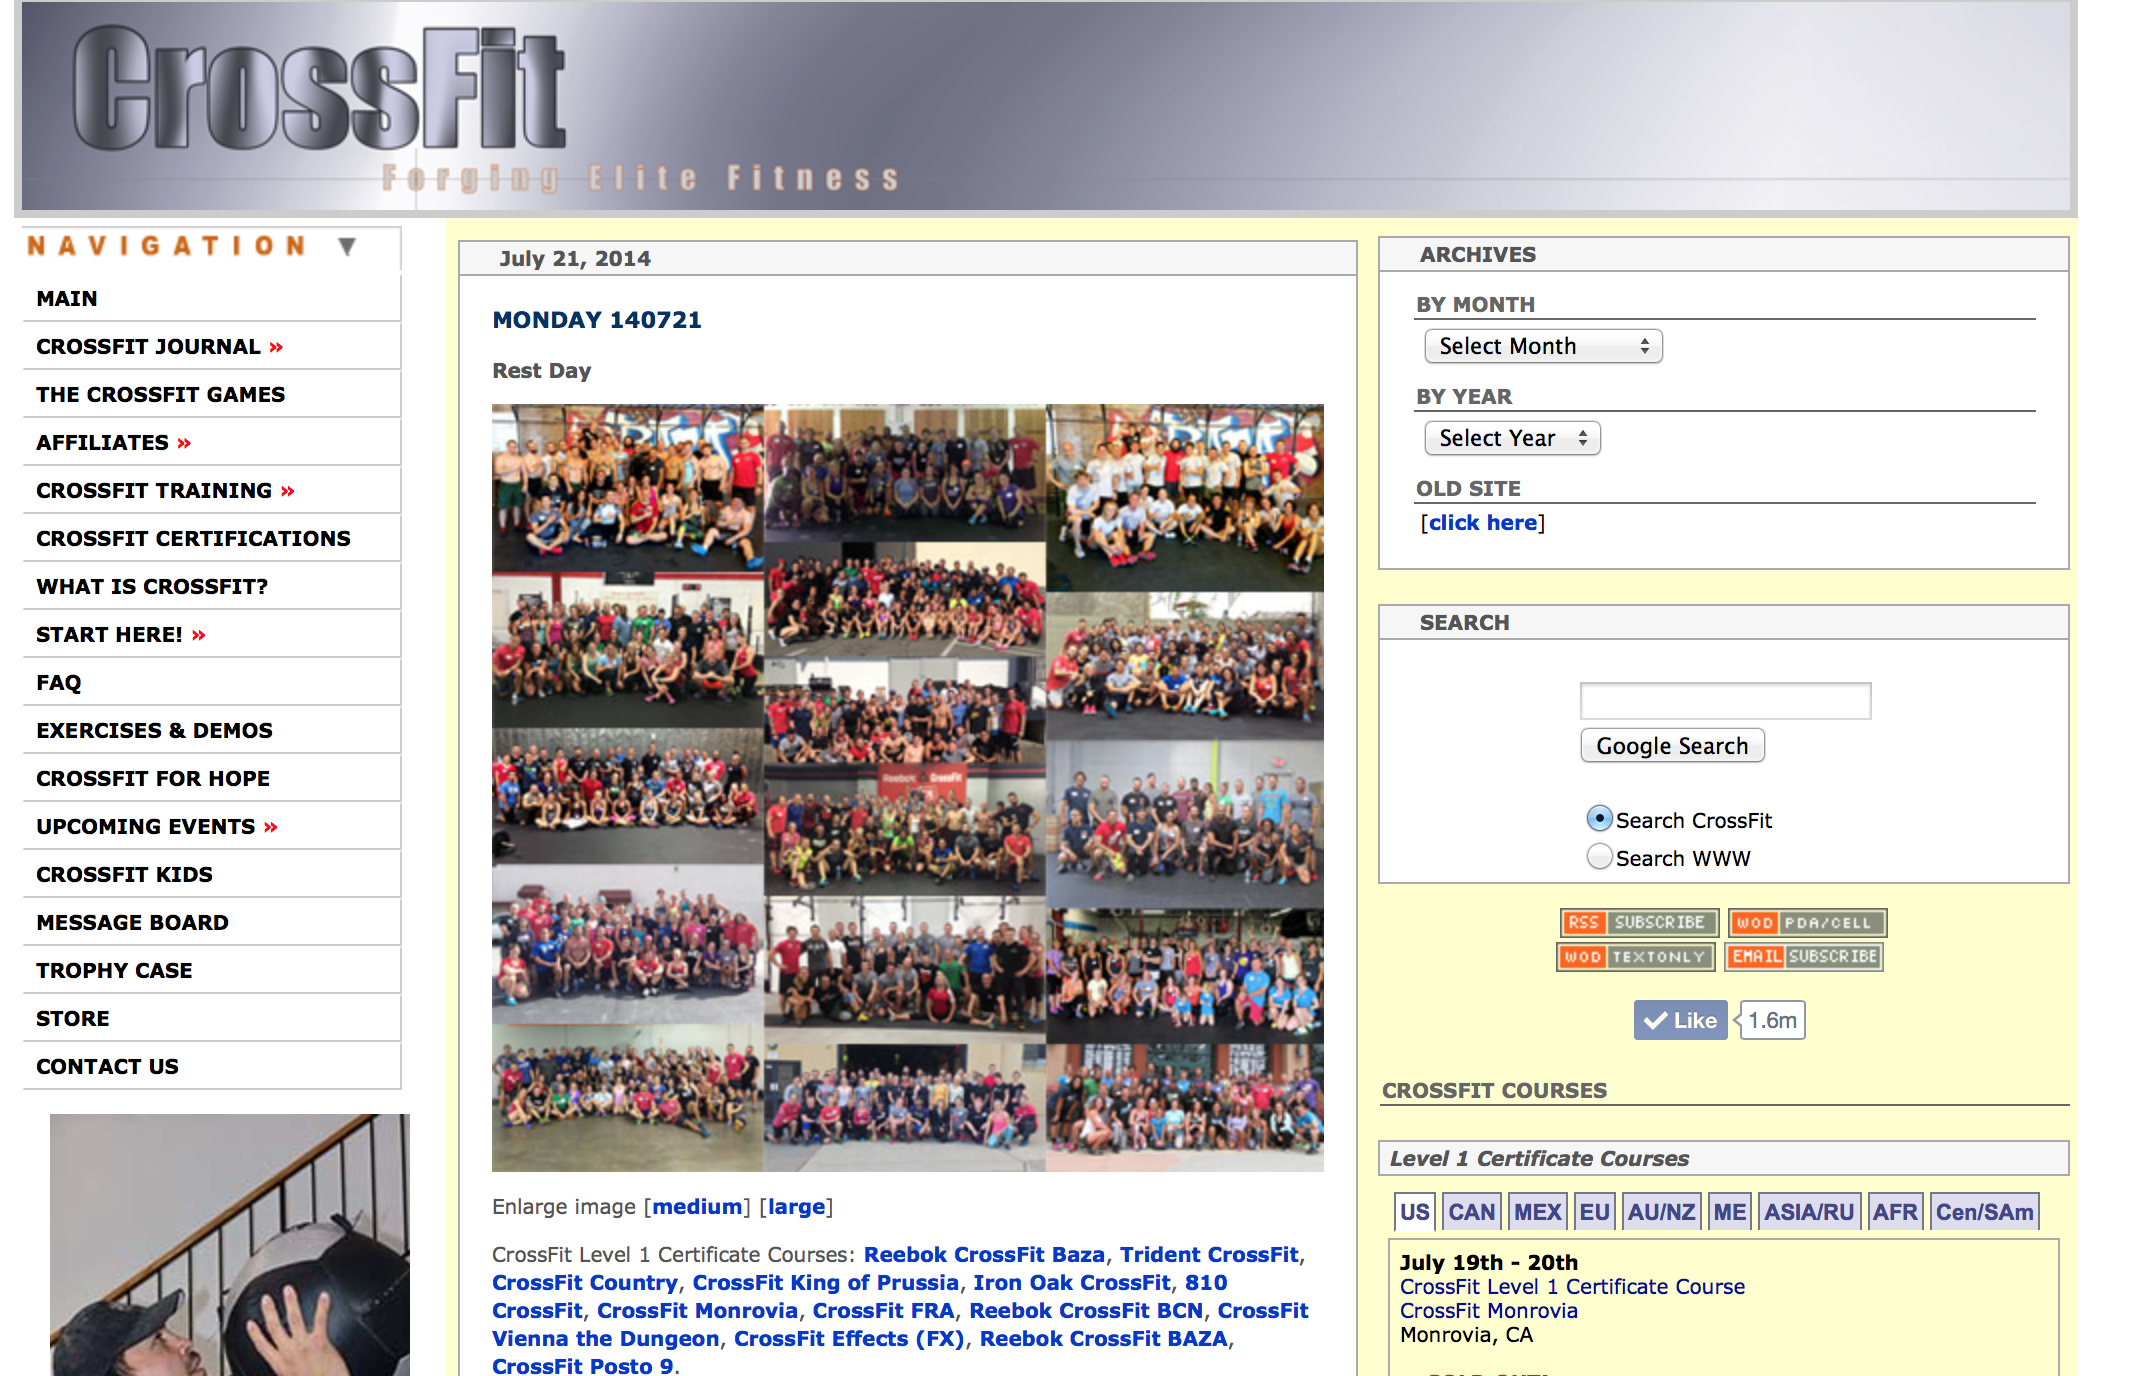2144x1376 pixels.
Task: Open the Select Year dropdown
Action: point(1511,438)
